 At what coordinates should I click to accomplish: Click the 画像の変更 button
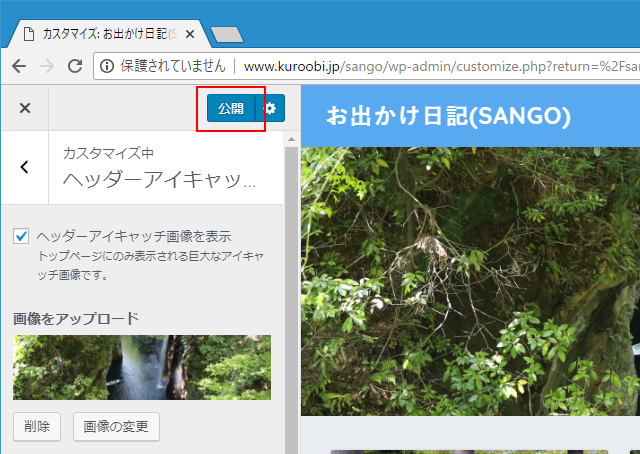[x=116, y=427]
